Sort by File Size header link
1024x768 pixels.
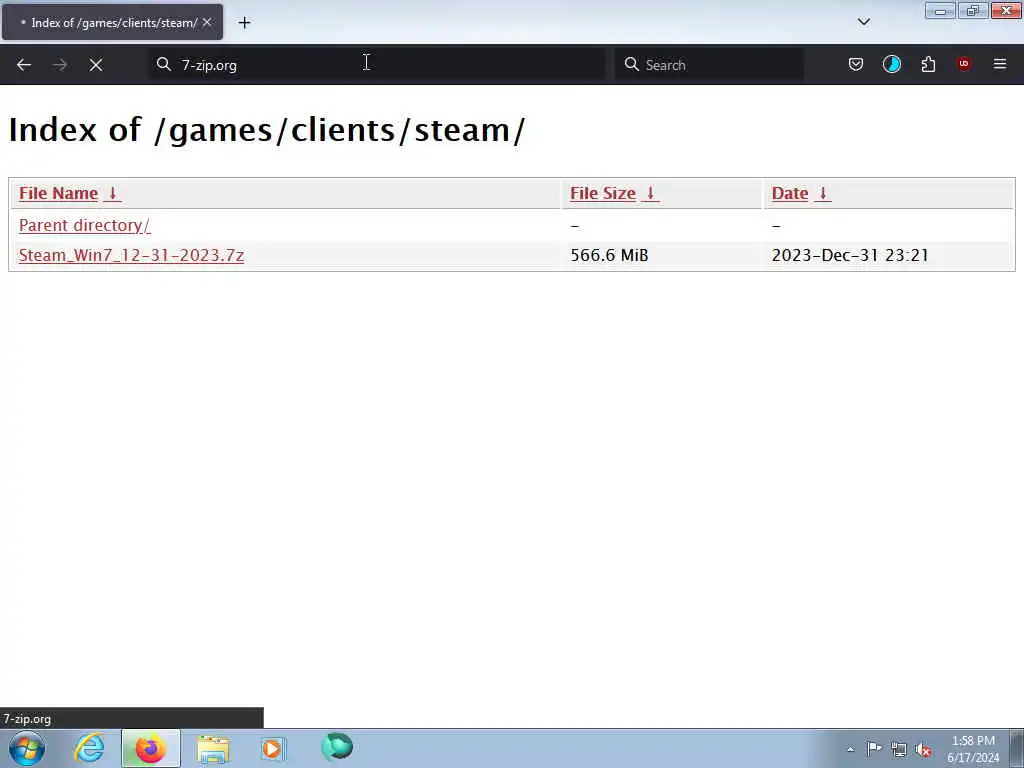click(x=602, y=193)
